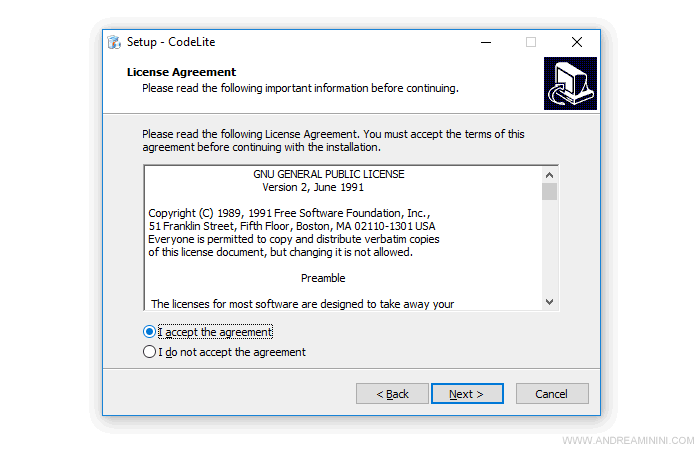The image size is (700, 450).
Task: Click the bold "License Agreement" heading
Action: [x=181, y=72]
